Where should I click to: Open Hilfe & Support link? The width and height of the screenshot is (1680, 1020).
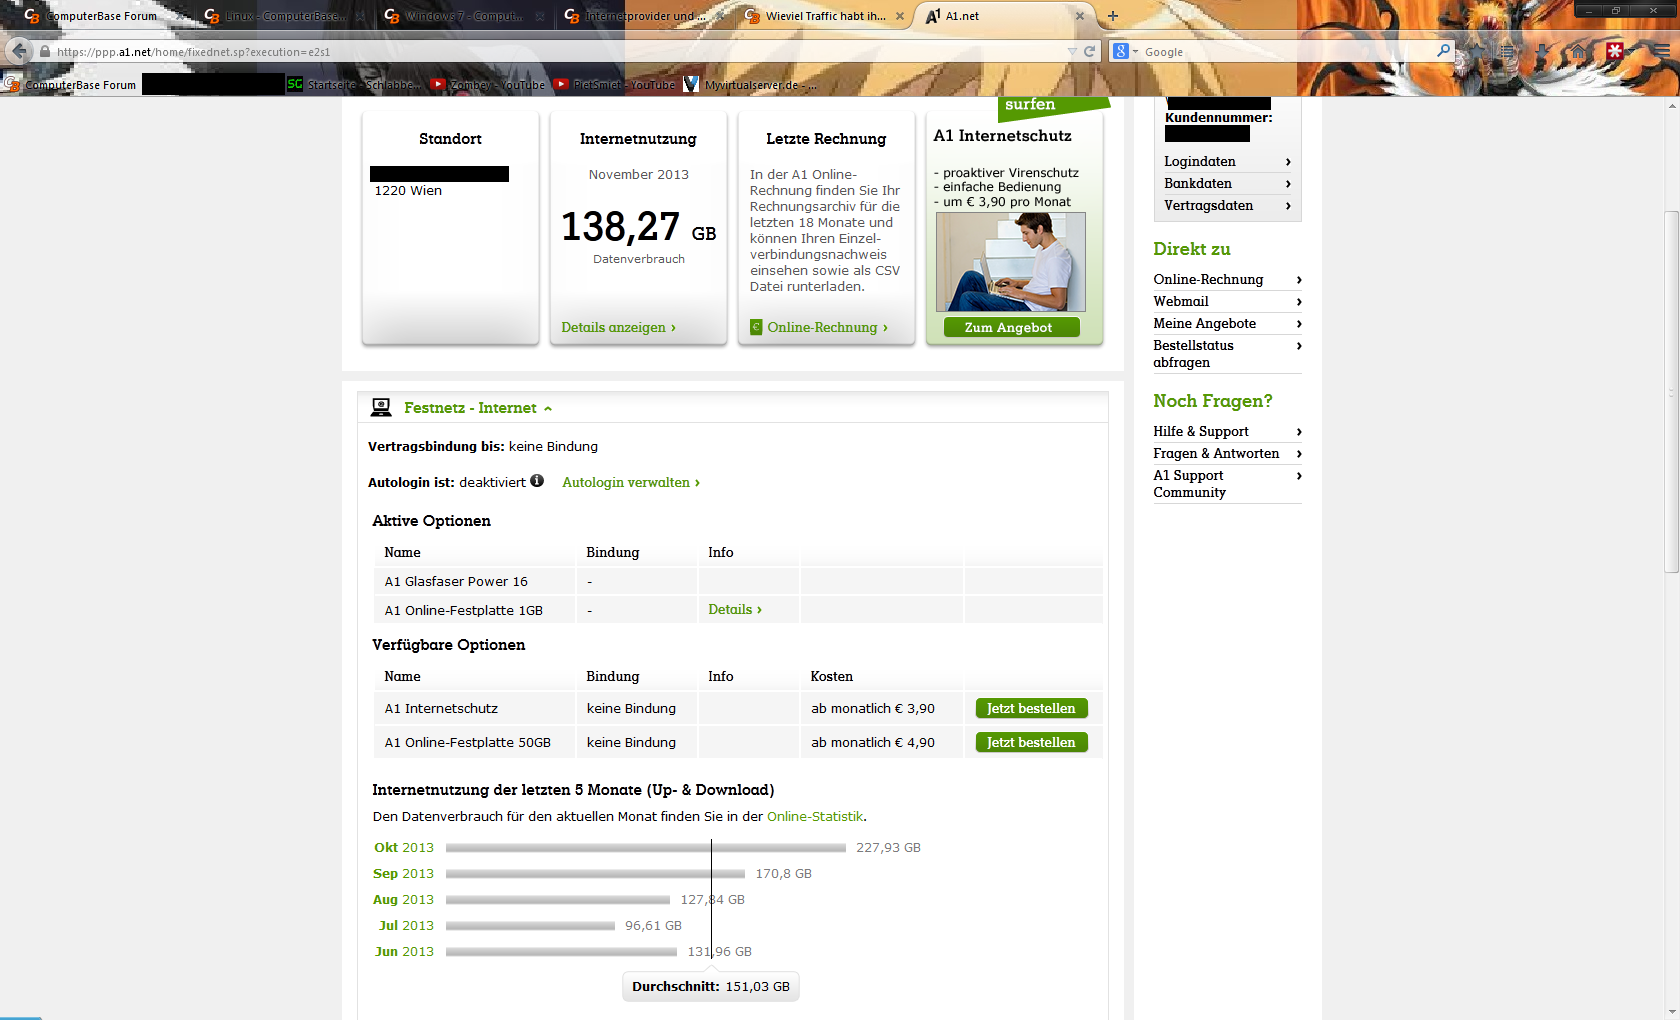[1227, 431]
